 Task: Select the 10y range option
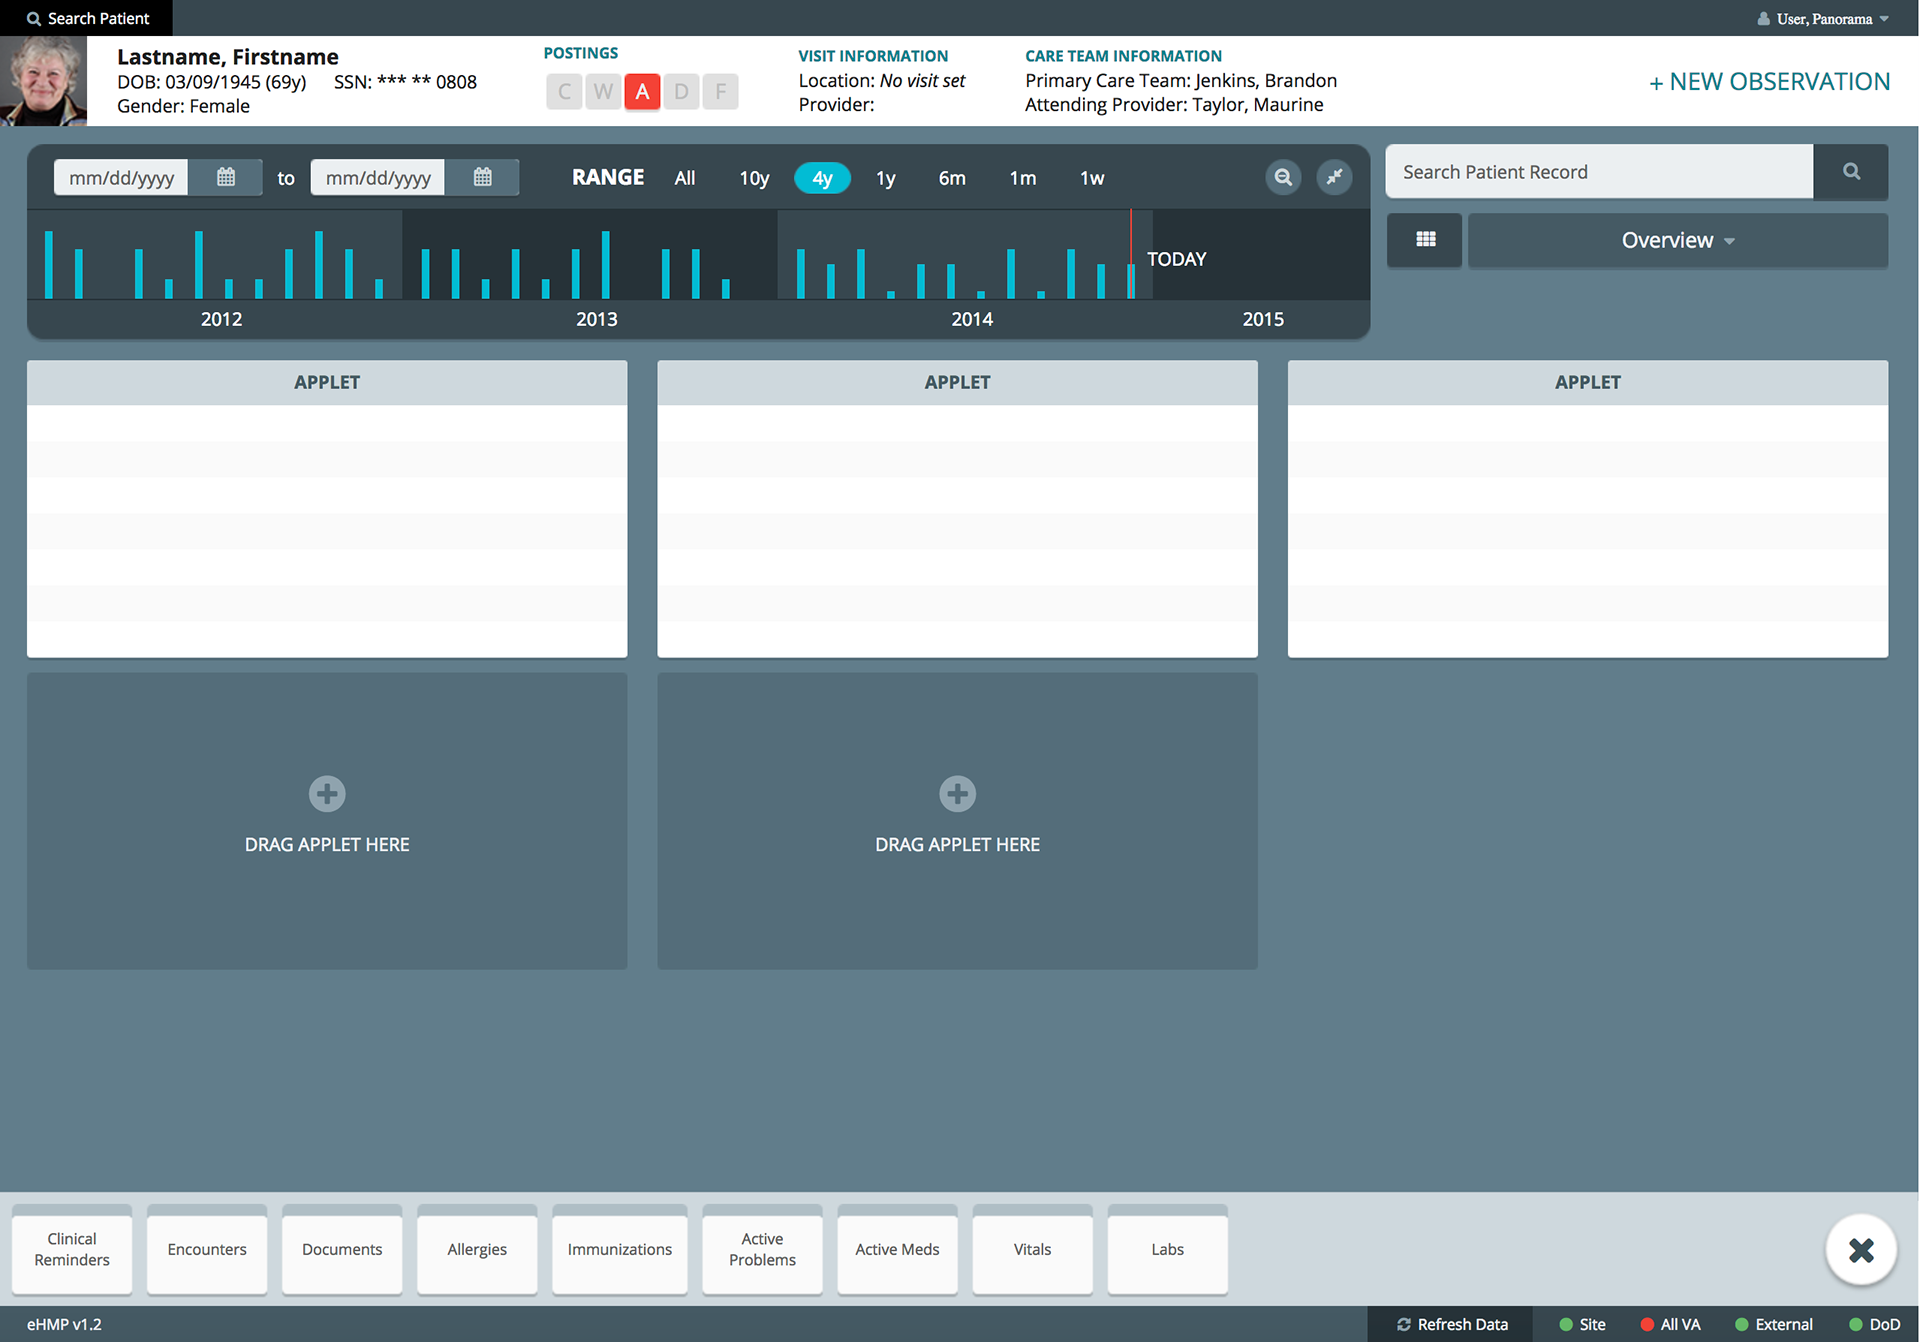[754, 178]
